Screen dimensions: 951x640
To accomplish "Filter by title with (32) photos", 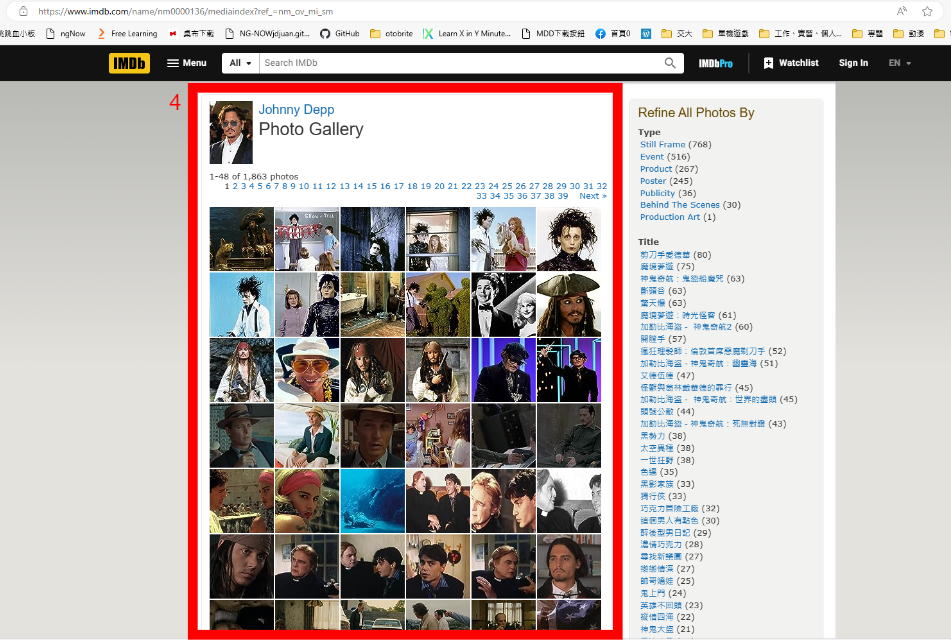I will [669, 508].
